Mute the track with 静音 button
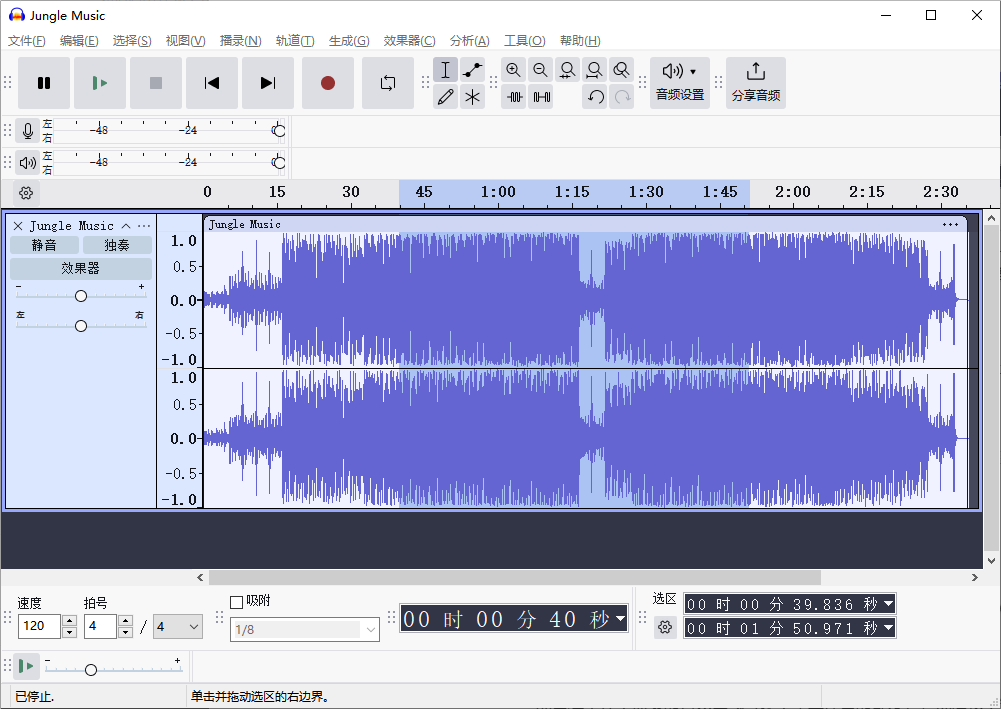This screenshot has height=709, width=1001. [x=44, y=245]
